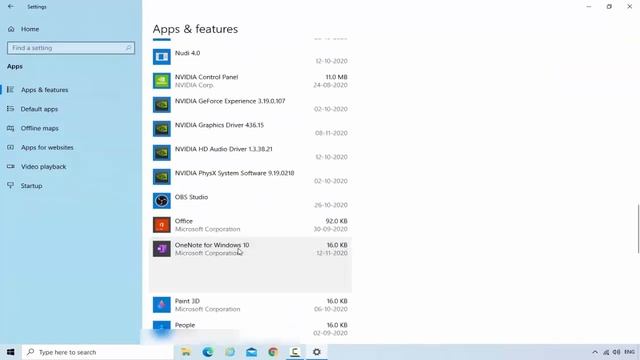Go back with the Settings back arrow
640x360 pixels.
tap(11, 7)
